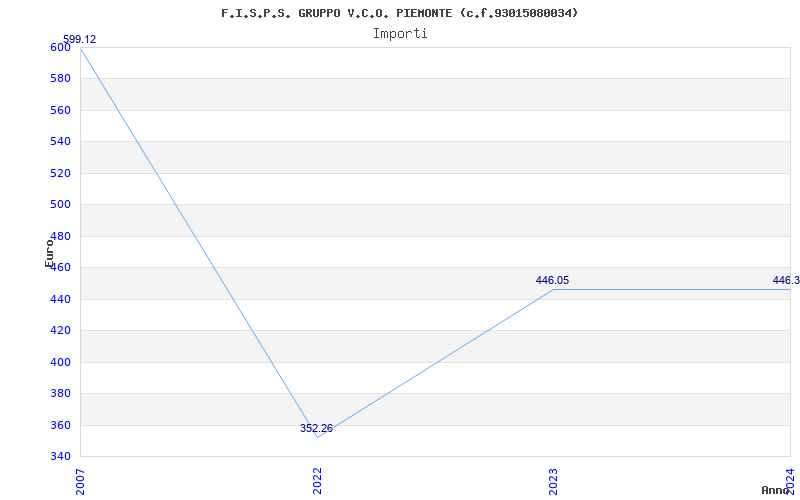Screen dimensions: 800x500
Task: Click the 400 y-axis tick label
Action: click(x=61, y=362)
